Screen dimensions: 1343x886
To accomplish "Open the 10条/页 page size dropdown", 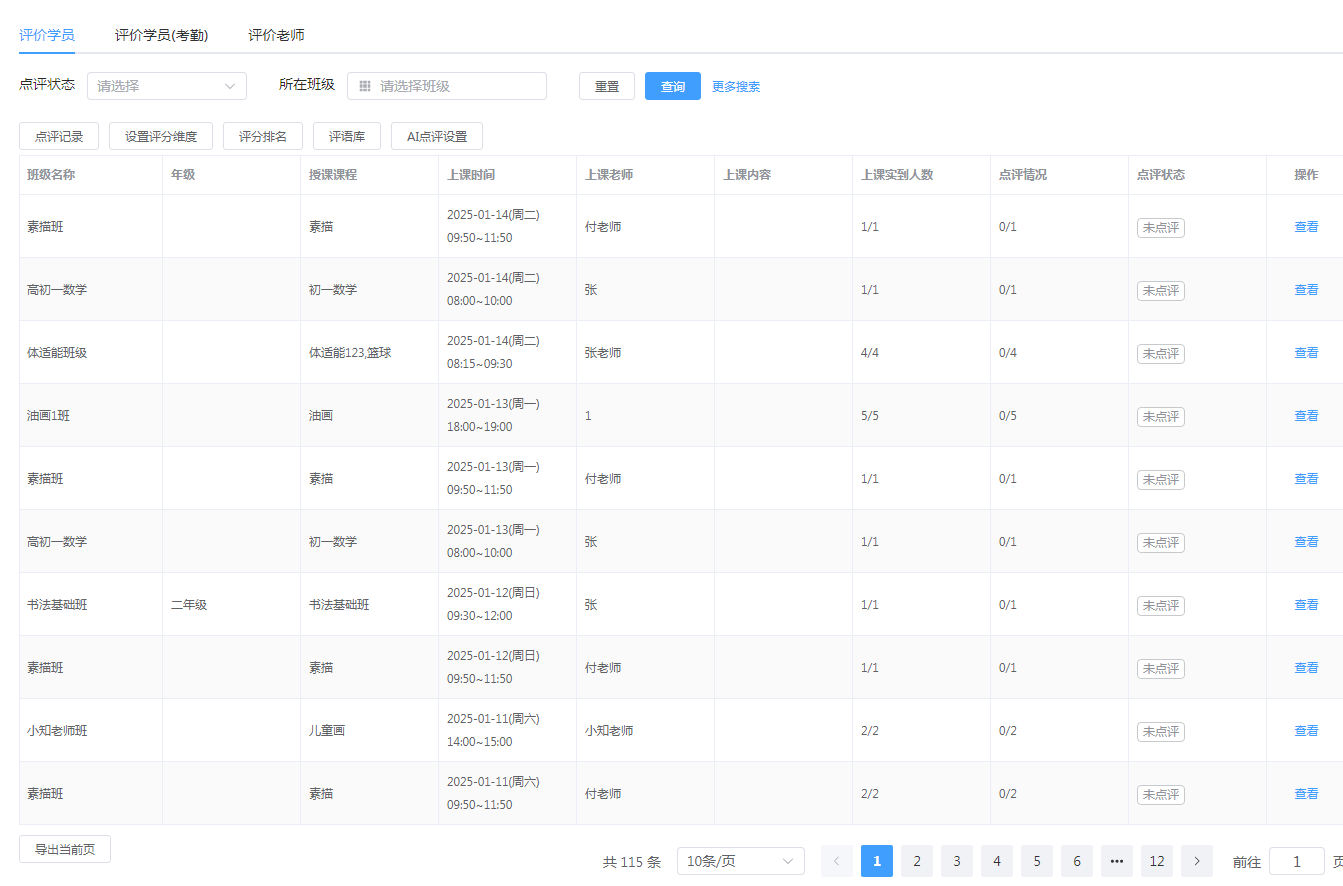I will pos(741,861).
